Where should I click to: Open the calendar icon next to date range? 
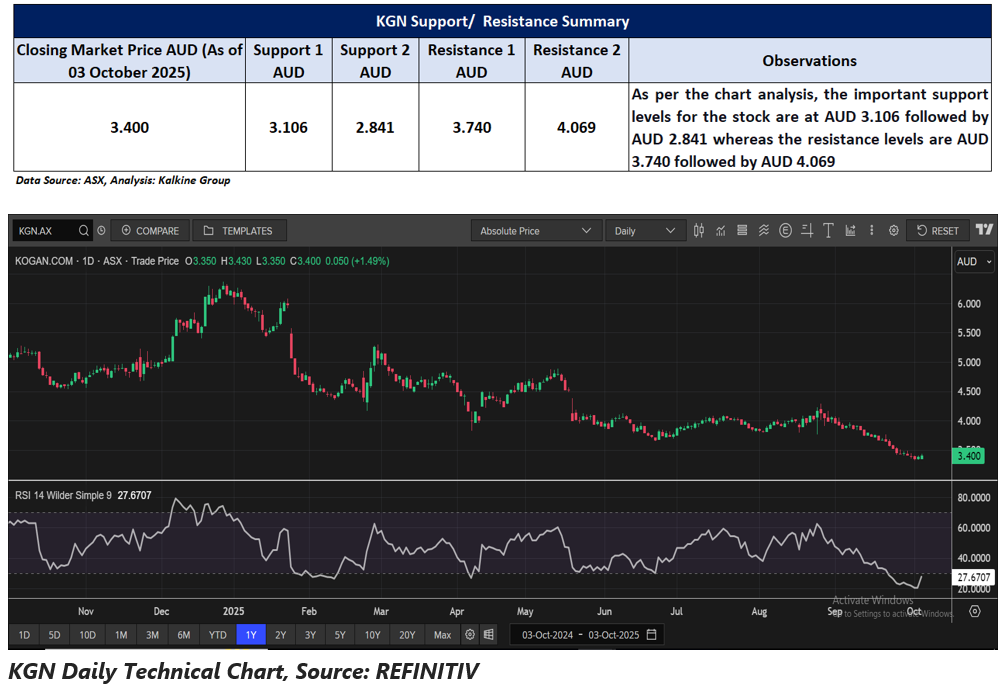point(652,635)
